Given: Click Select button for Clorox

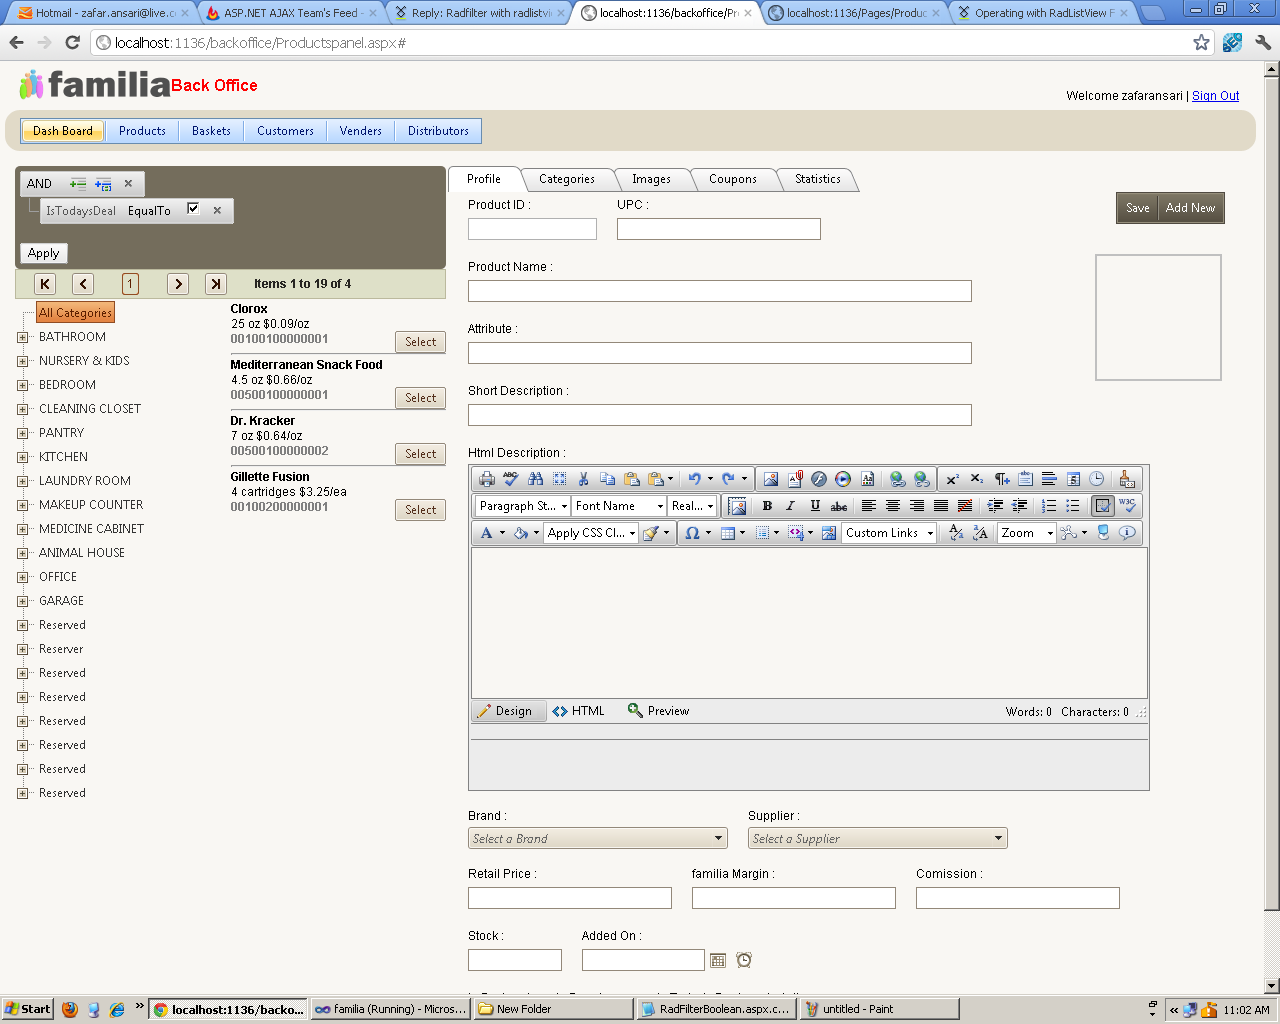Looking at the screenshot, I should click(420, 342).
